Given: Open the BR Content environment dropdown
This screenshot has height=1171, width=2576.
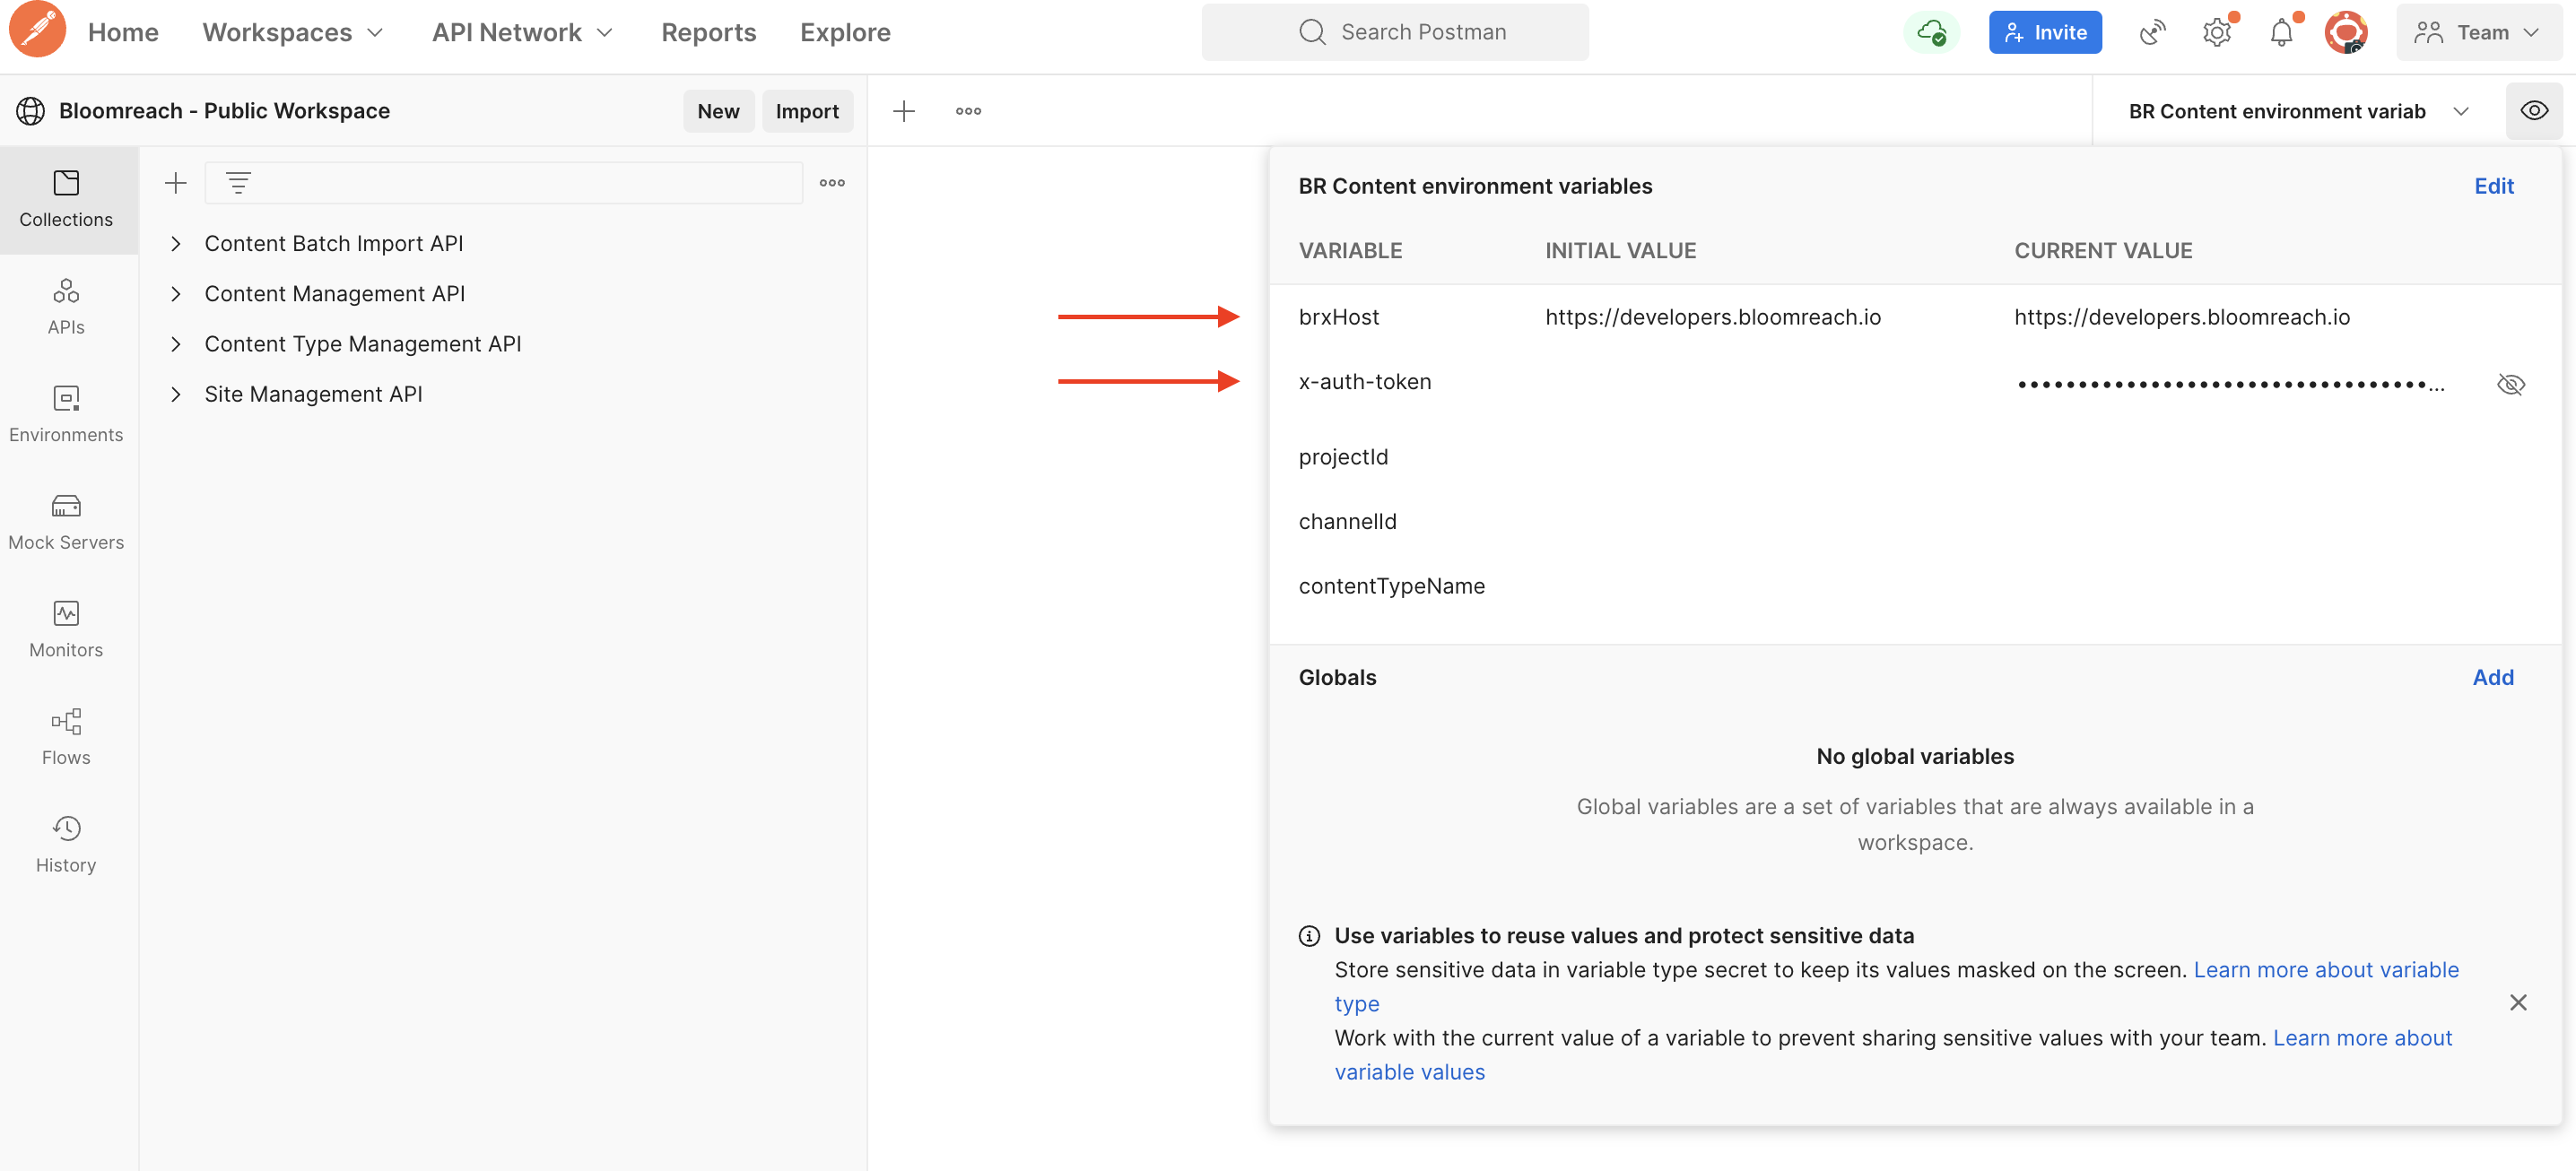Looking at the screenshot, I should (2460, 111).
